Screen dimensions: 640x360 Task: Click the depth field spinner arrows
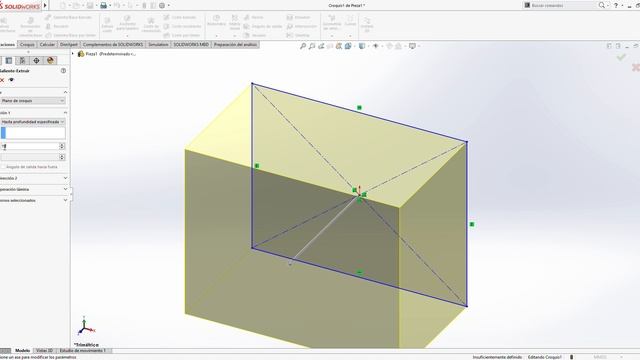(x=62, y=146)
